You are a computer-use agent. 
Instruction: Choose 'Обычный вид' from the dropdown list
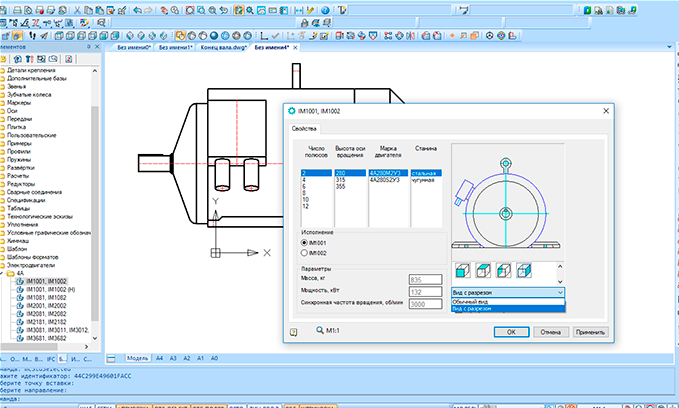coord(508,301)
